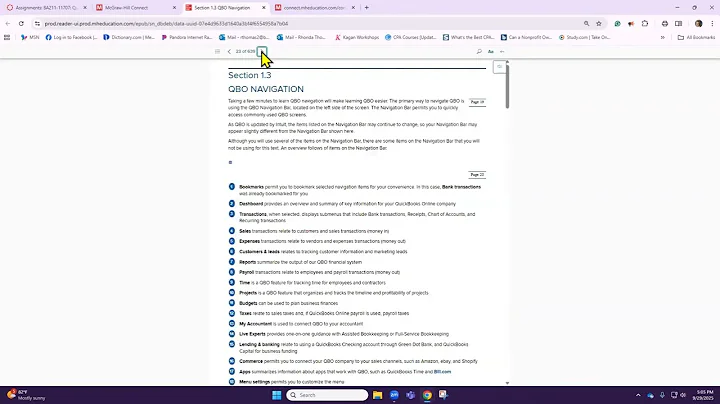Open the Study.com bookmark
This screenshot has width=720, height=404.
(x=585, y=37)
